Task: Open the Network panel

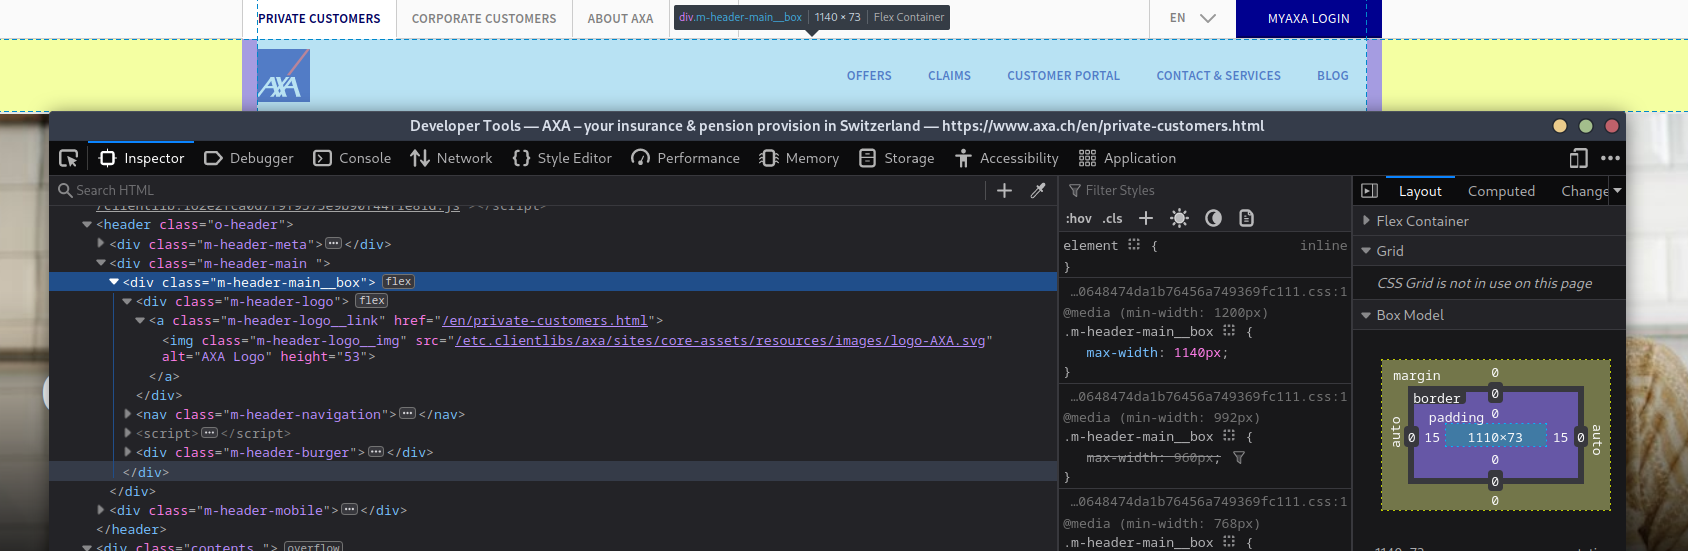Action: point(451,158)
